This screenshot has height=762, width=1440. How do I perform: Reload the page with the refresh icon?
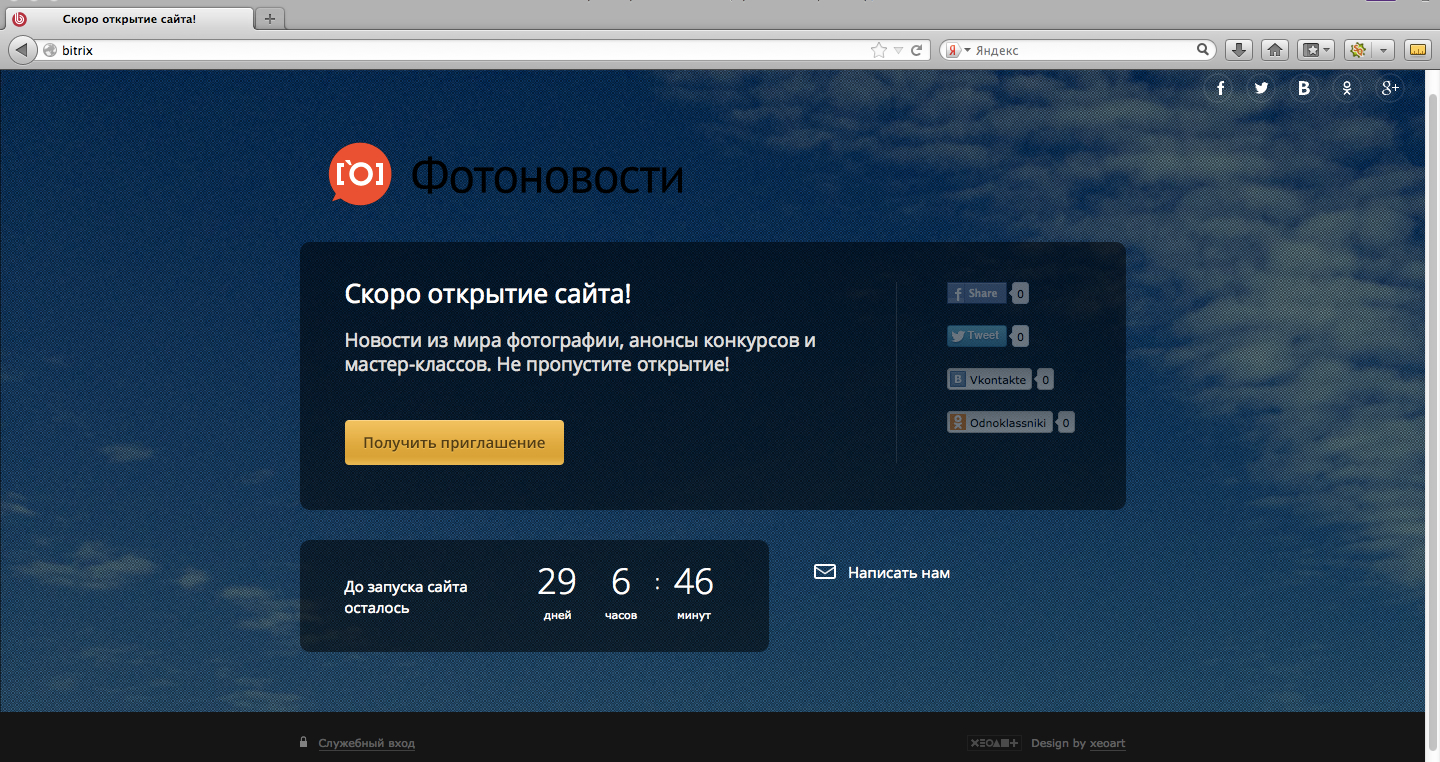click(x=916, y=50)
